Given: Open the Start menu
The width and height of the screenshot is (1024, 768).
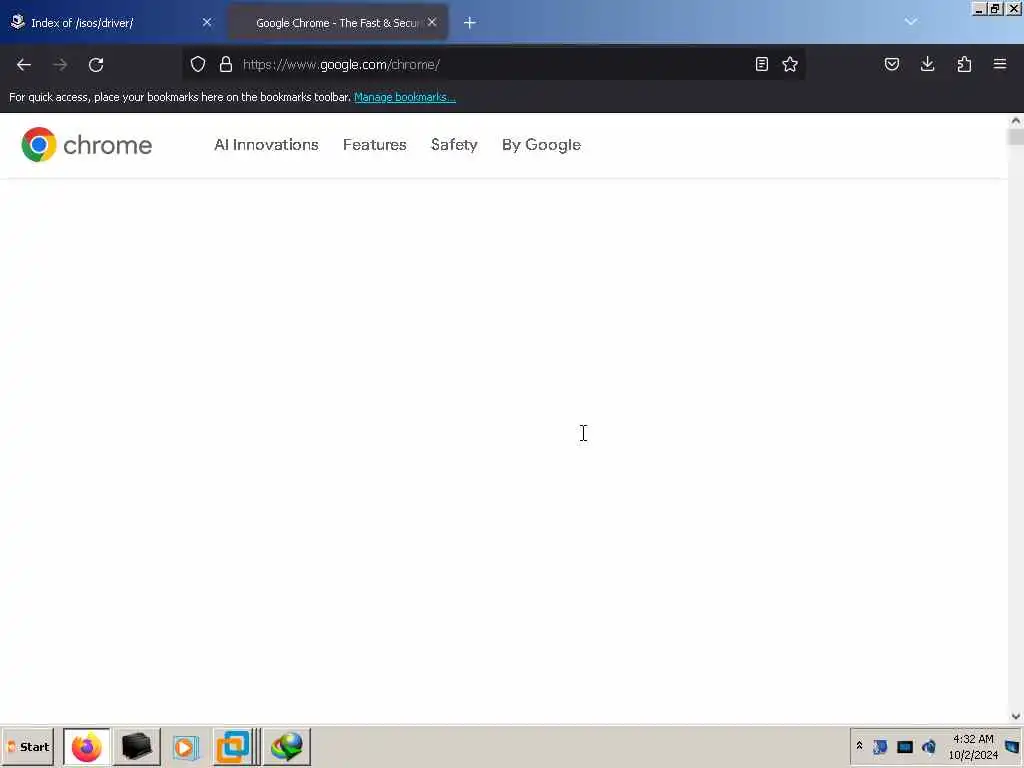Looking at the screenshot, I should click(28, 747).
